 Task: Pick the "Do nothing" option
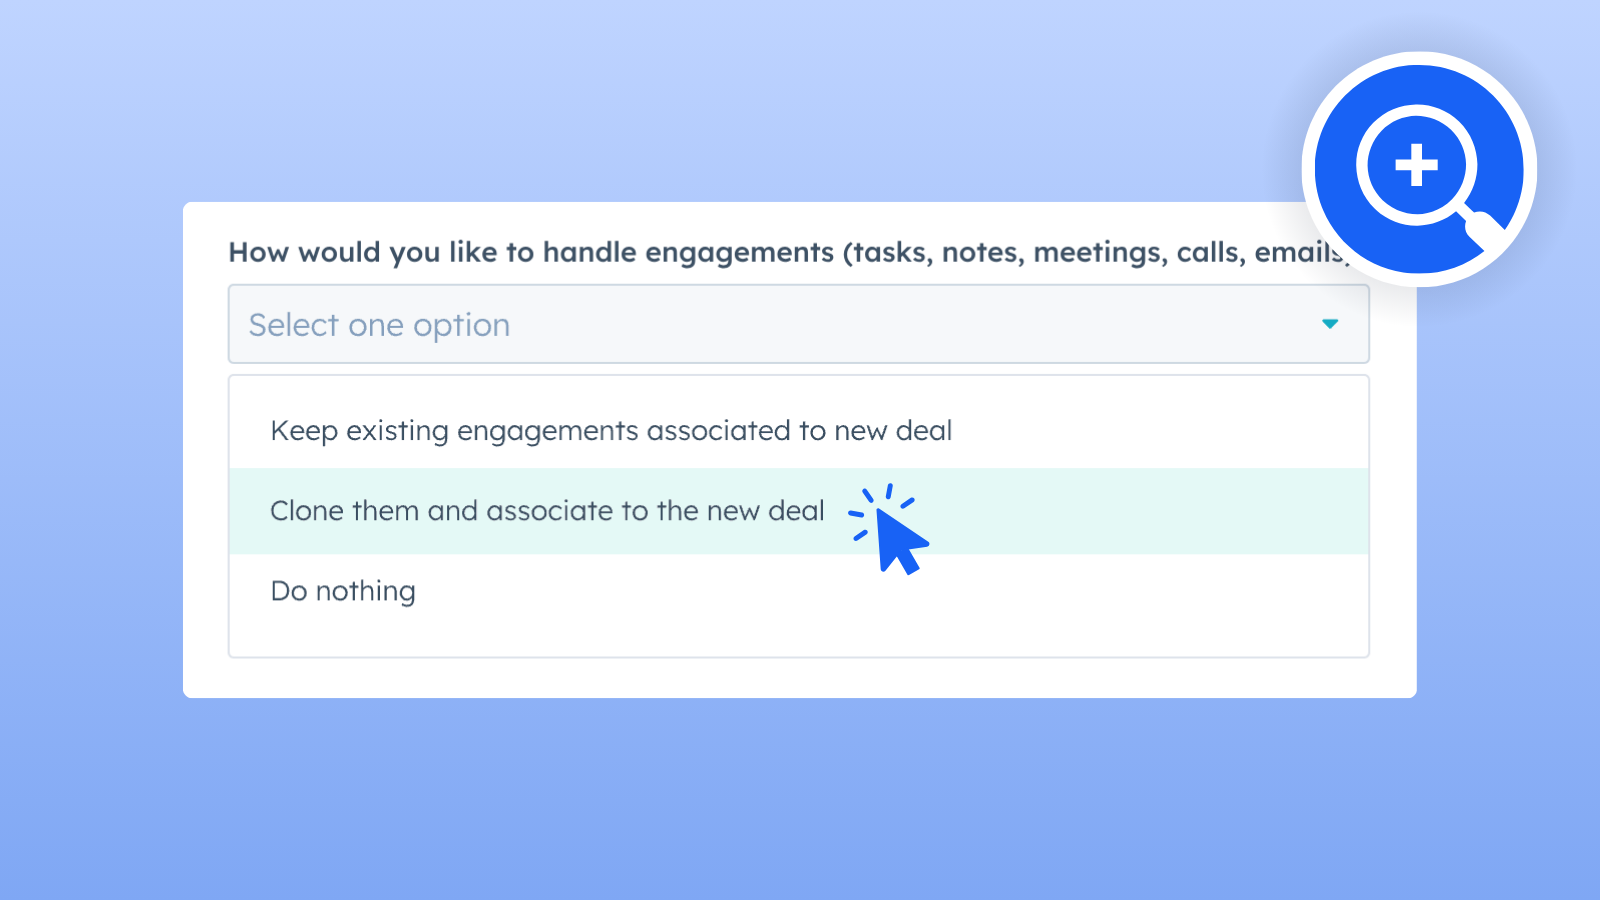343,591
